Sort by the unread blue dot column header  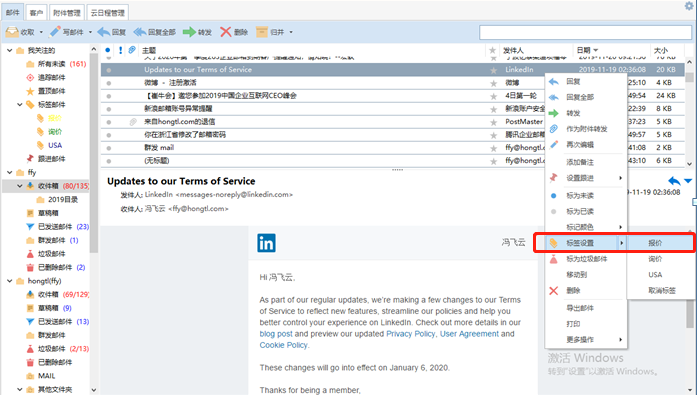click(108, 50)
